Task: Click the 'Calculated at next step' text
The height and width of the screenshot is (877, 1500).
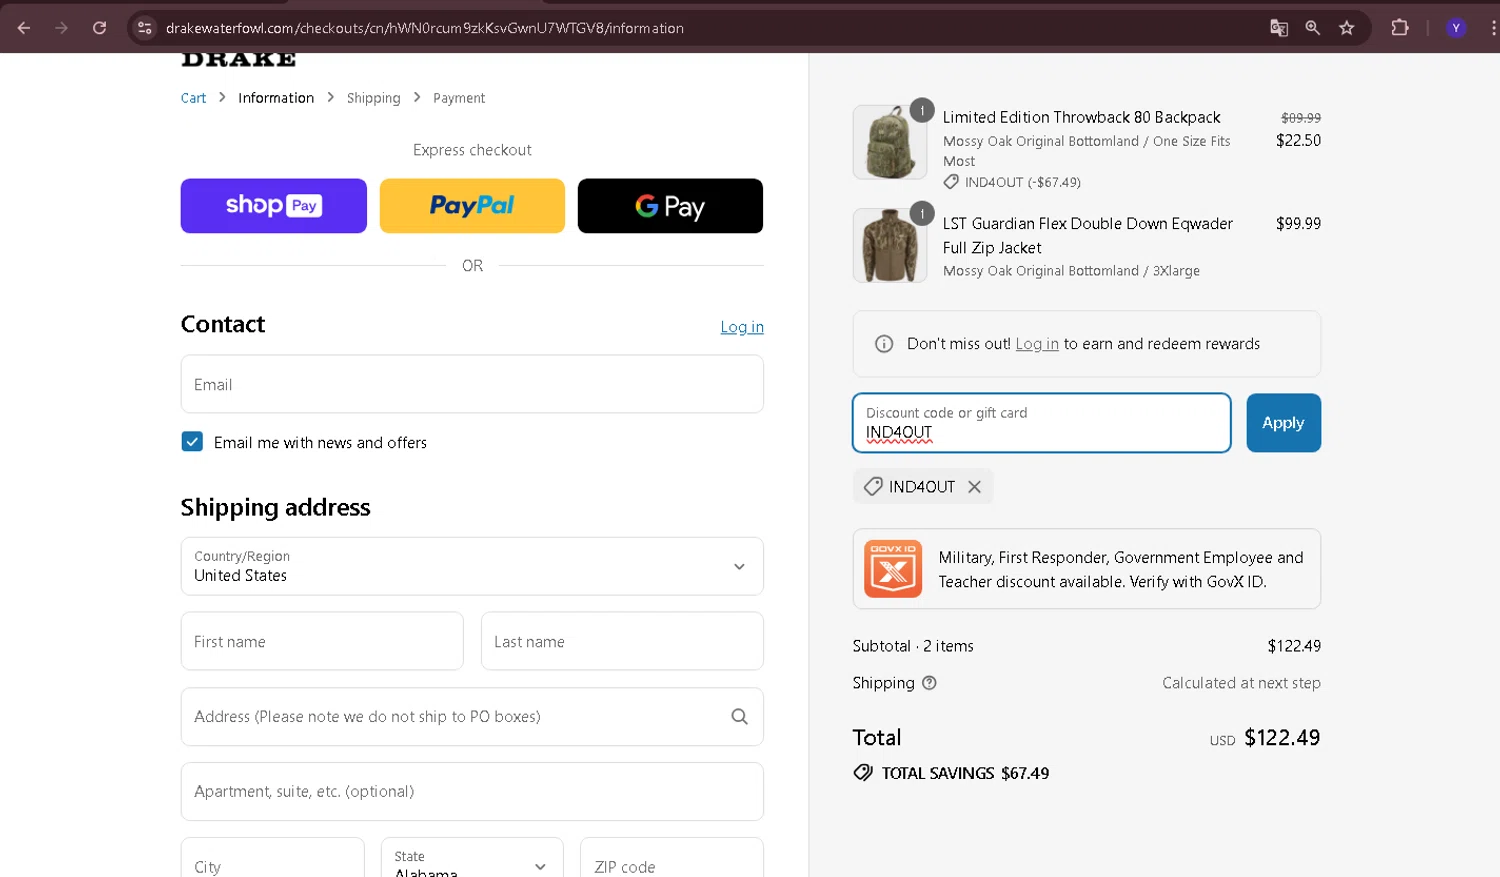Action: coord(1241,683)
